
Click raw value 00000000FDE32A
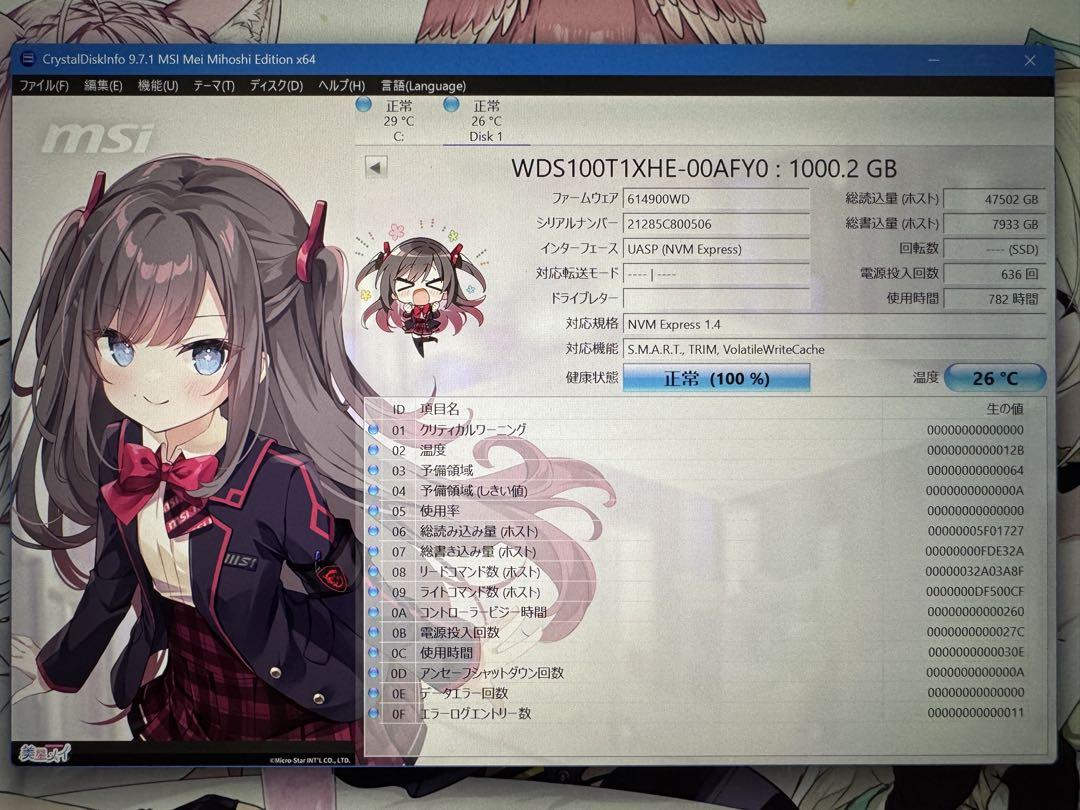click(975, 551)
